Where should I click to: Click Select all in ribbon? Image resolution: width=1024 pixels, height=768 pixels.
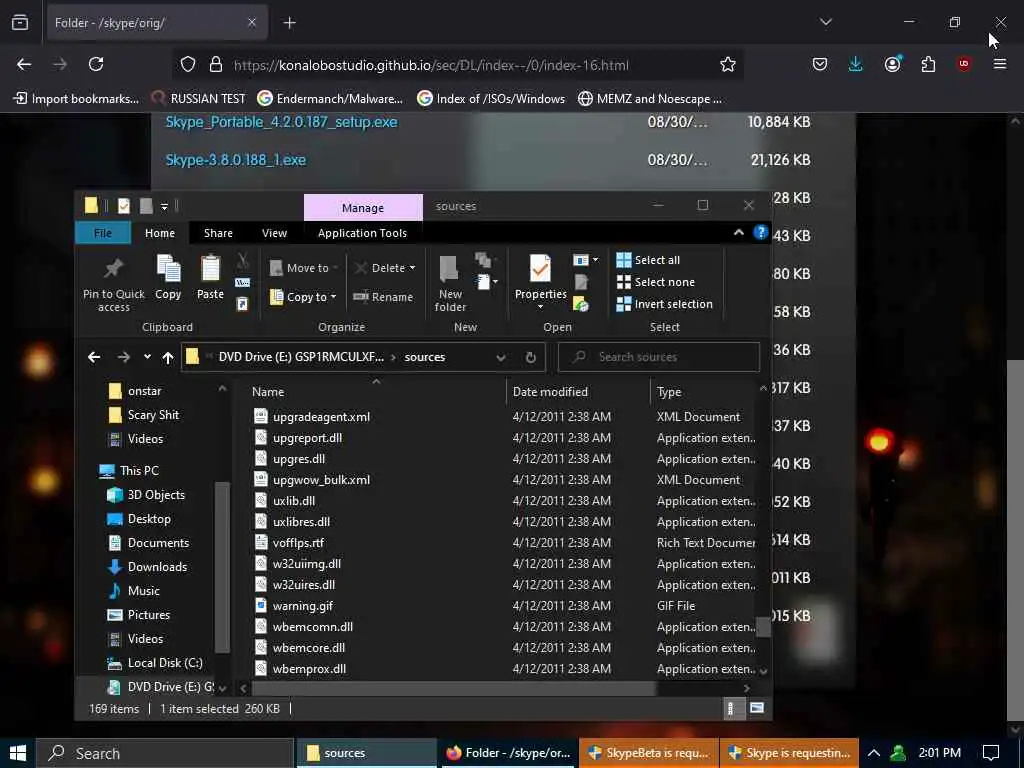coord(648,260)
